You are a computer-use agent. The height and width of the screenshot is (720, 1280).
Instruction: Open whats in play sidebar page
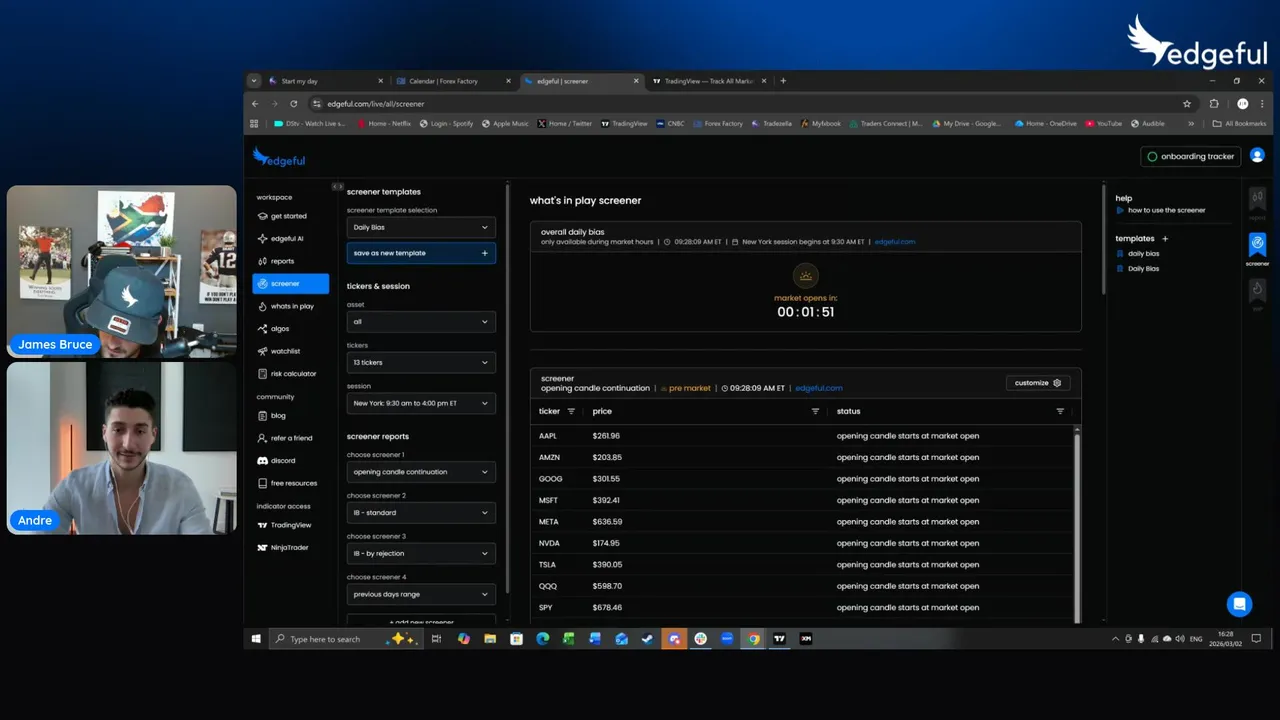tap(291, 306)
